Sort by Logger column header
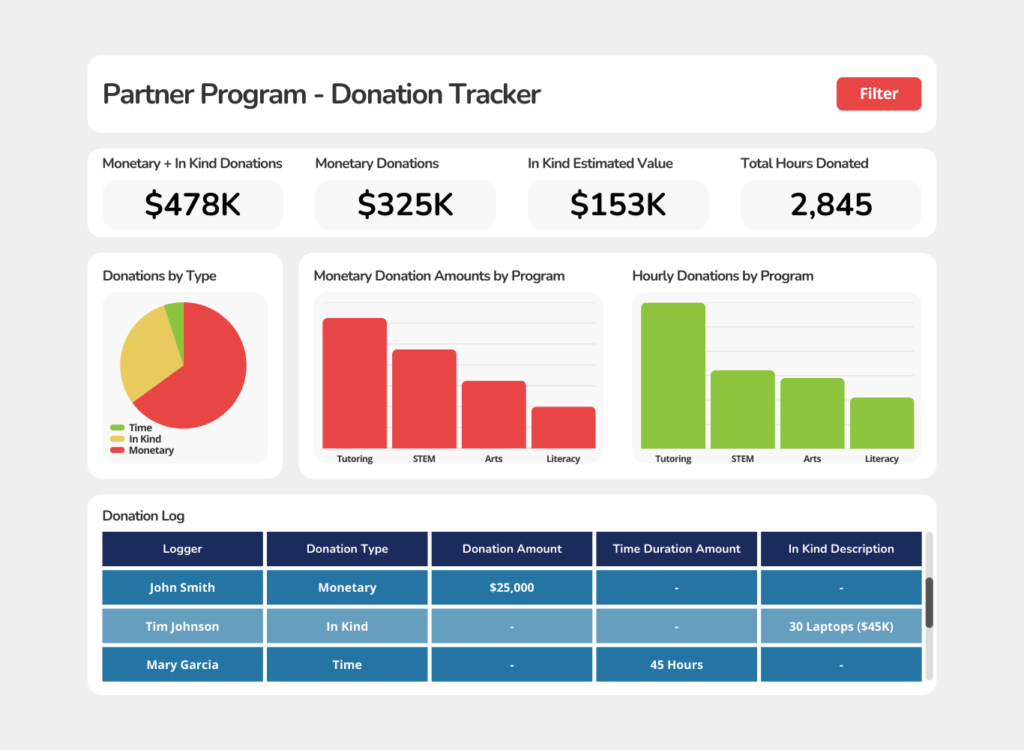Image resolution: width=1024 pixels, height=750 pixels. pyautogui.click(x=182, y=549)
